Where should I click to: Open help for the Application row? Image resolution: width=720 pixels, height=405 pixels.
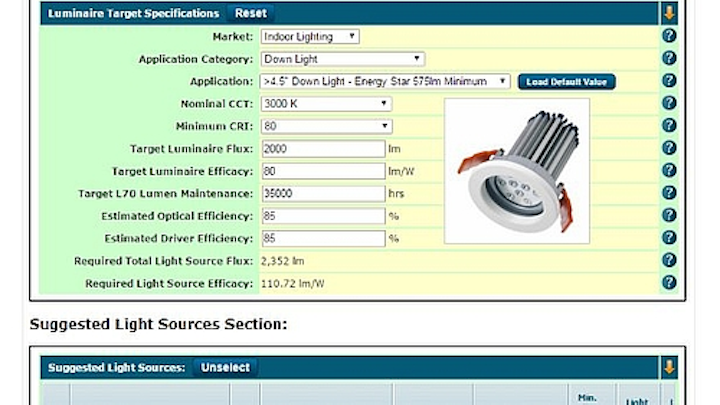pyautogui.click(x=669, y=80)
